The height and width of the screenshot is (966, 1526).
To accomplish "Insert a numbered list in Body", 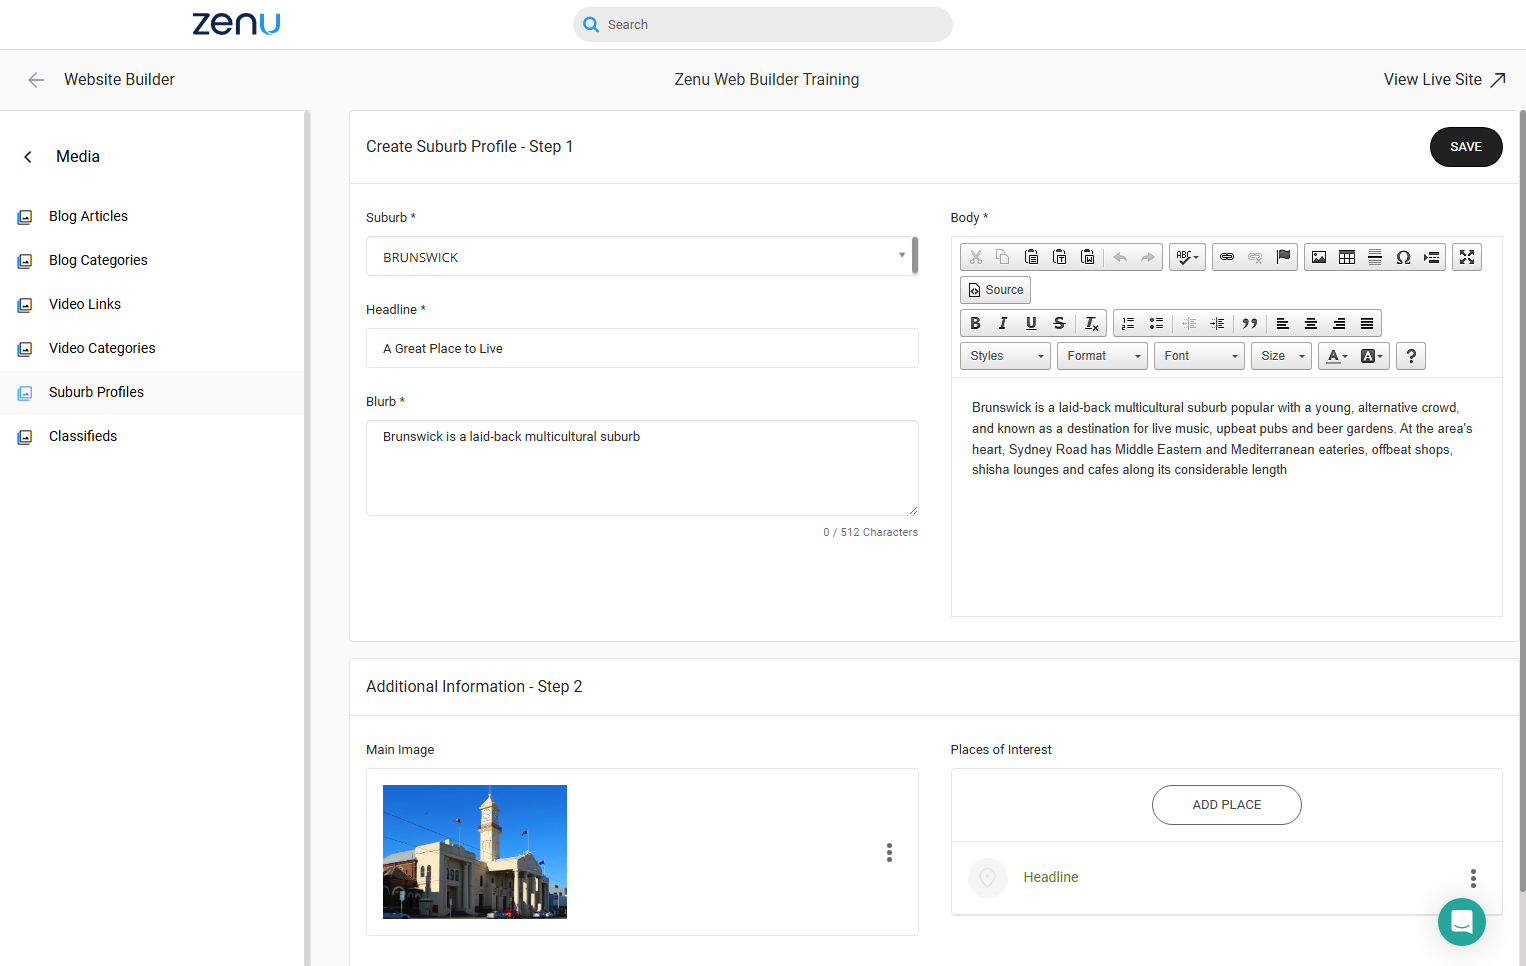I will (1128, 323).
